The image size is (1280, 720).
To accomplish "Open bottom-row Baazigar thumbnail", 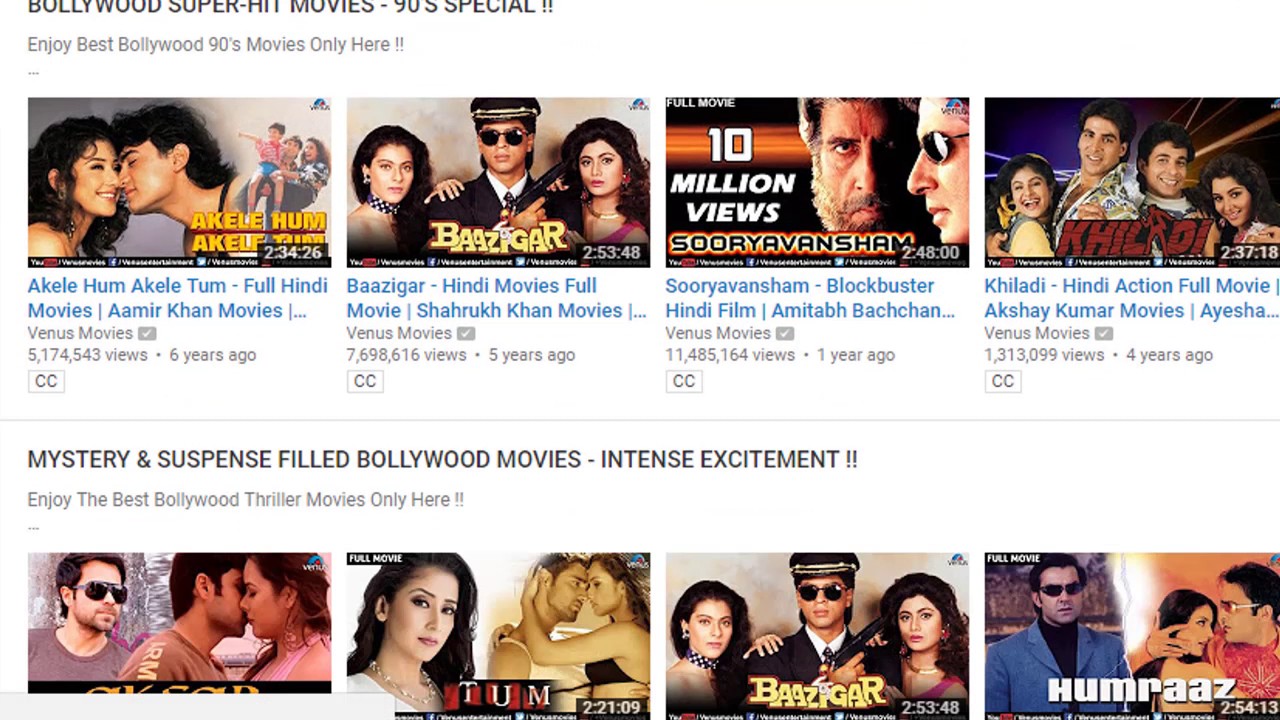I will 817,636.
